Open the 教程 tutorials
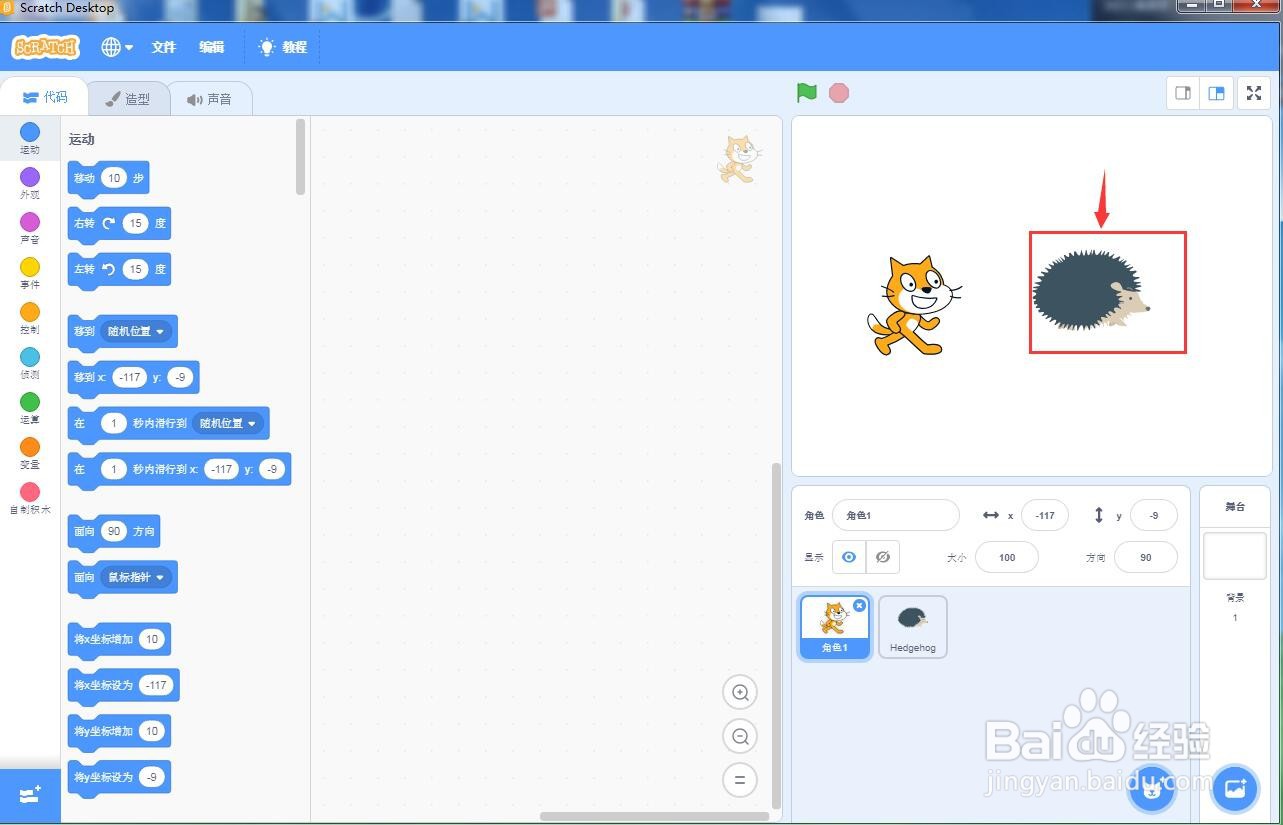The image size is (1283, 825). tap(283, 47)
